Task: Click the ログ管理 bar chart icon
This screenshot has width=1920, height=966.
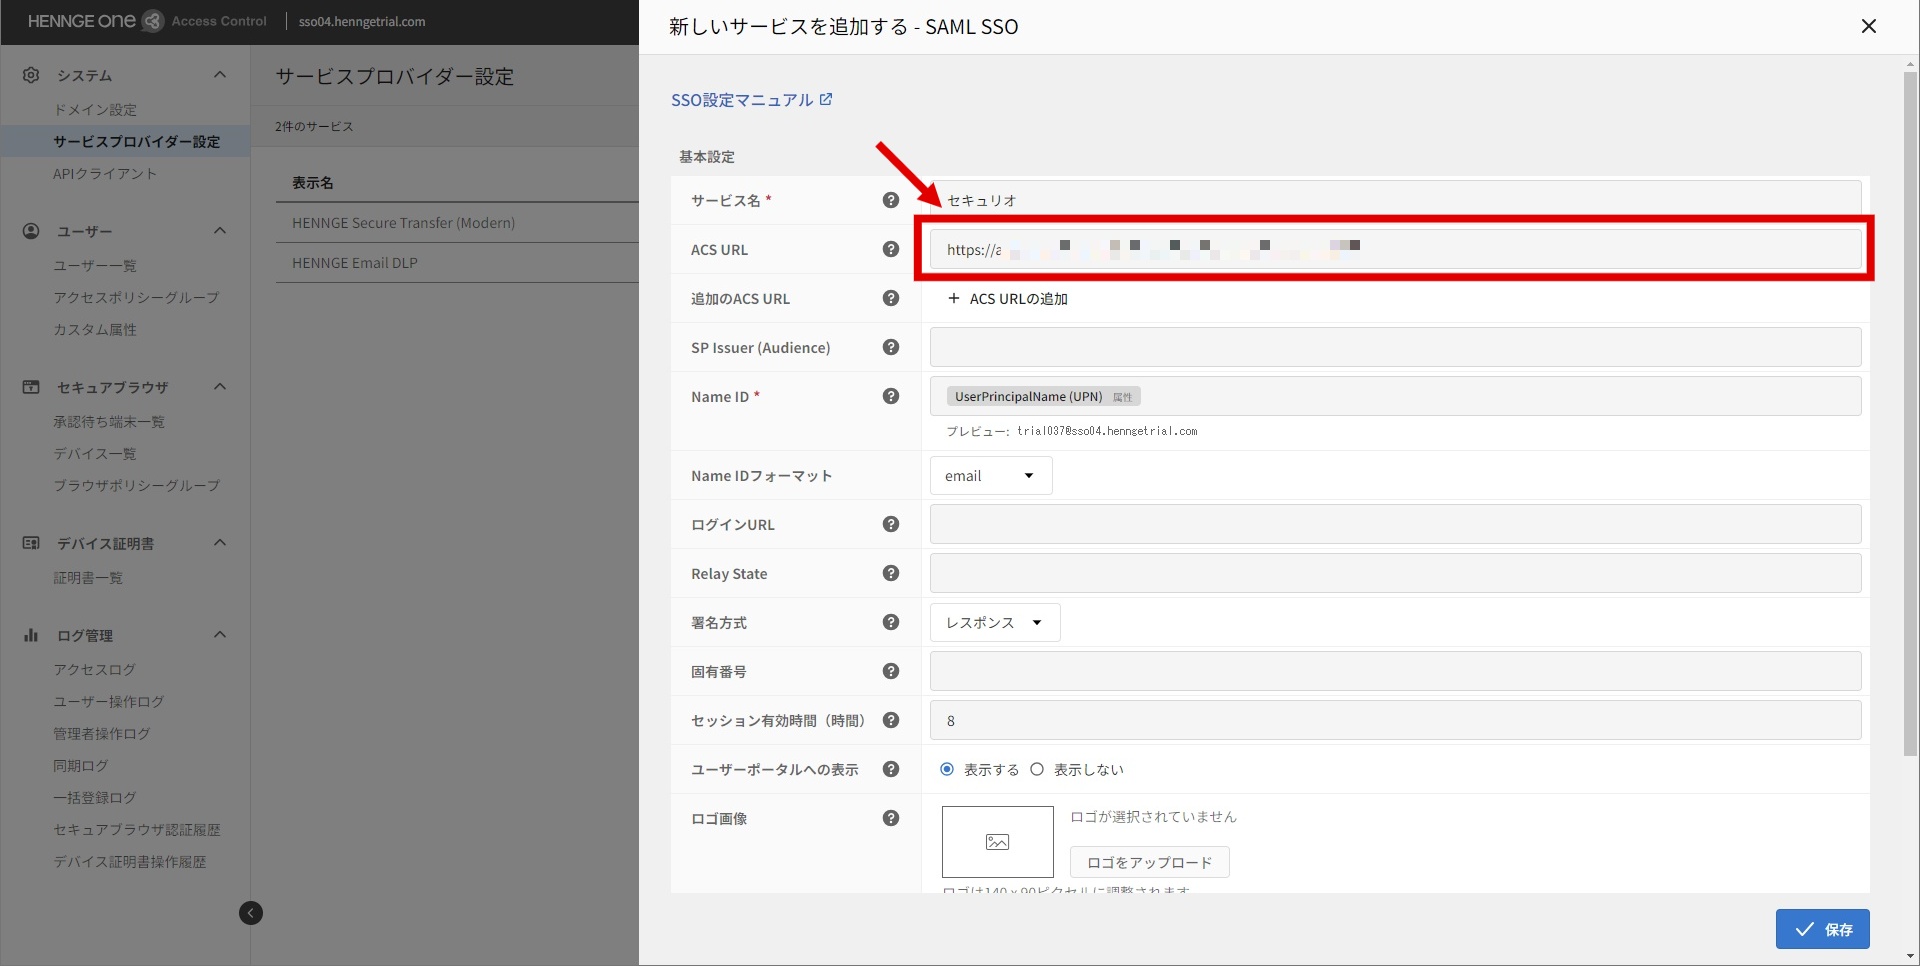Action: click(x=31, y=635)
